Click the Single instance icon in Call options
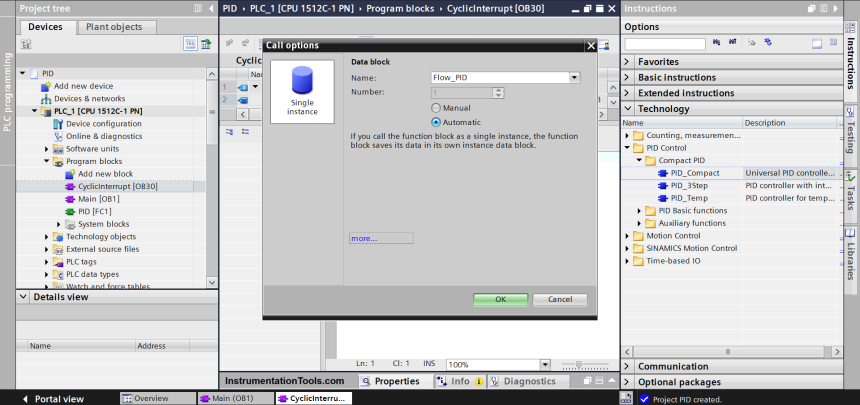 pyautogui.click(x=302, y=92)
